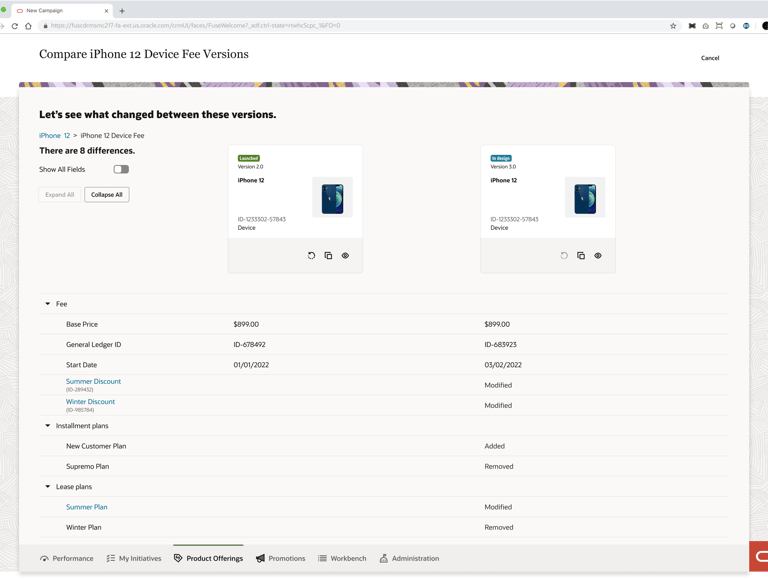
Task: Click the Collapse All button
Action: pos(107,194)
